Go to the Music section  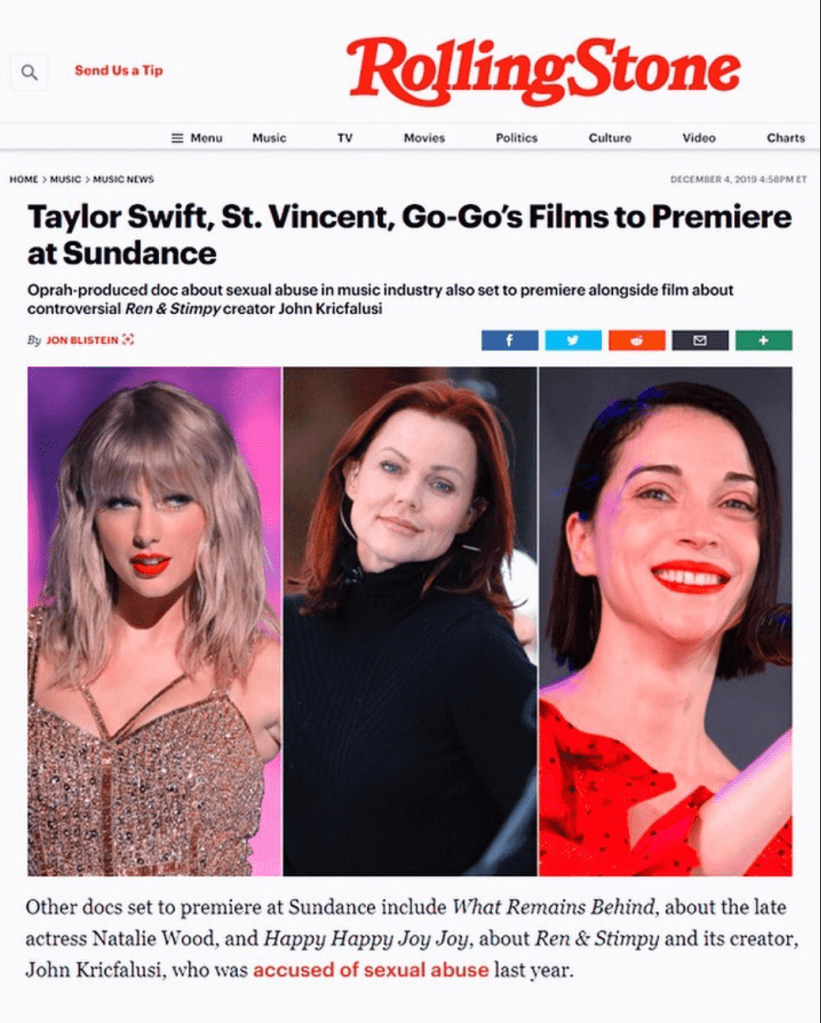tap(269, 138)
